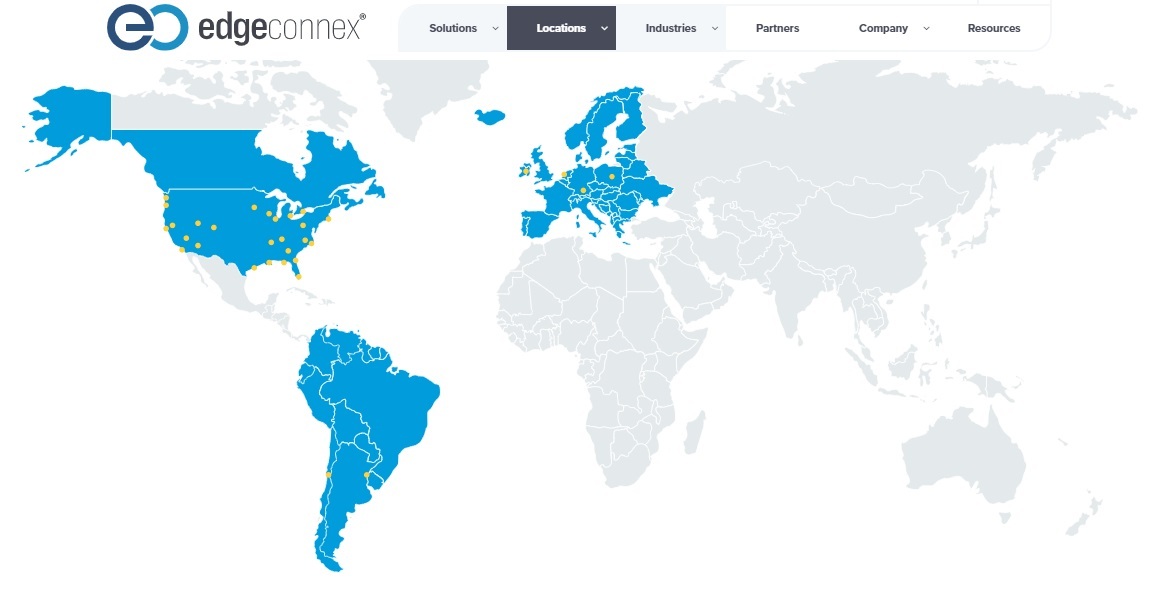The width and height of the screenshot is (1159, 589).
Task: Select the Chile west coast location marker
Action: pyautogui.click(x=328, y=474)
